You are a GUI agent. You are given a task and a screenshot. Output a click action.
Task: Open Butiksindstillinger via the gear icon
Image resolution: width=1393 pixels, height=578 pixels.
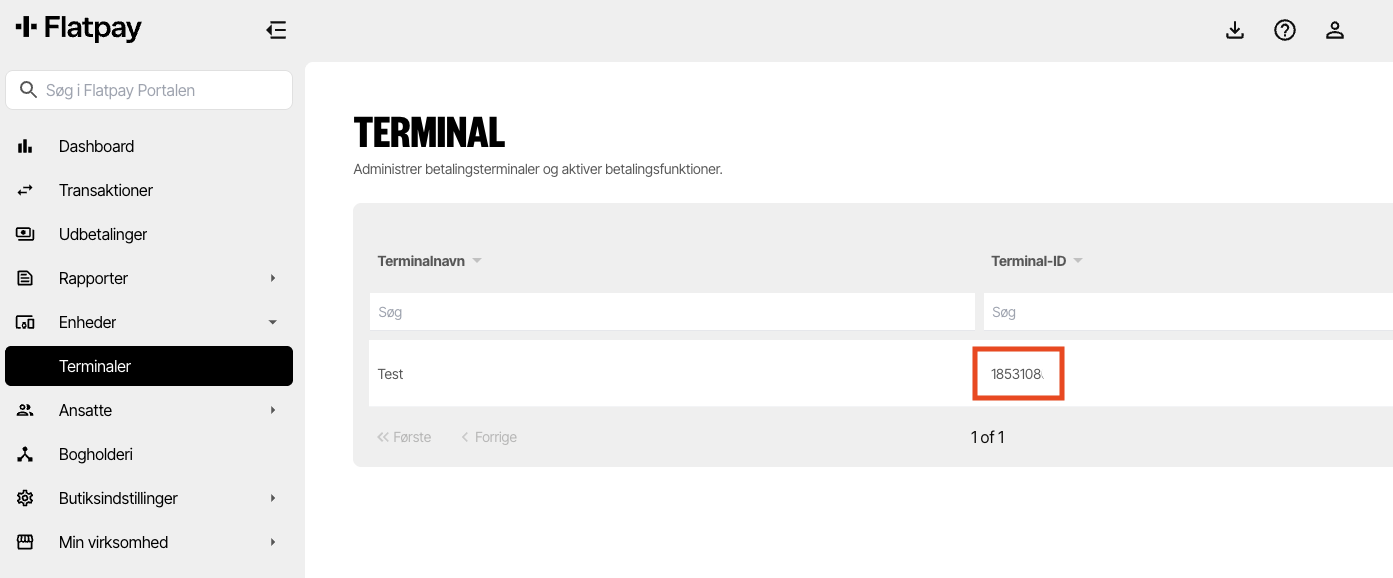tap(25, 498)
